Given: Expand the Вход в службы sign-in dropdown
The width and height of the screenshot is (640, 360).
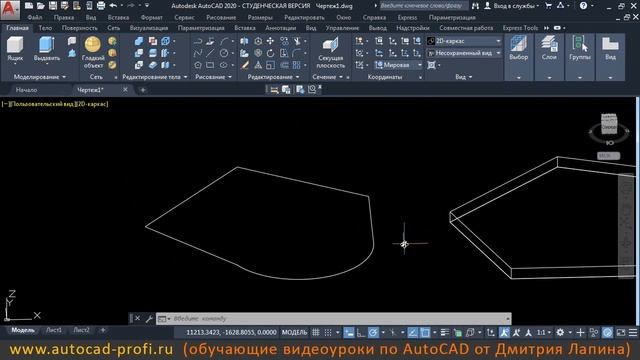Looking at the screenshot, I should (x=513, y=6).
